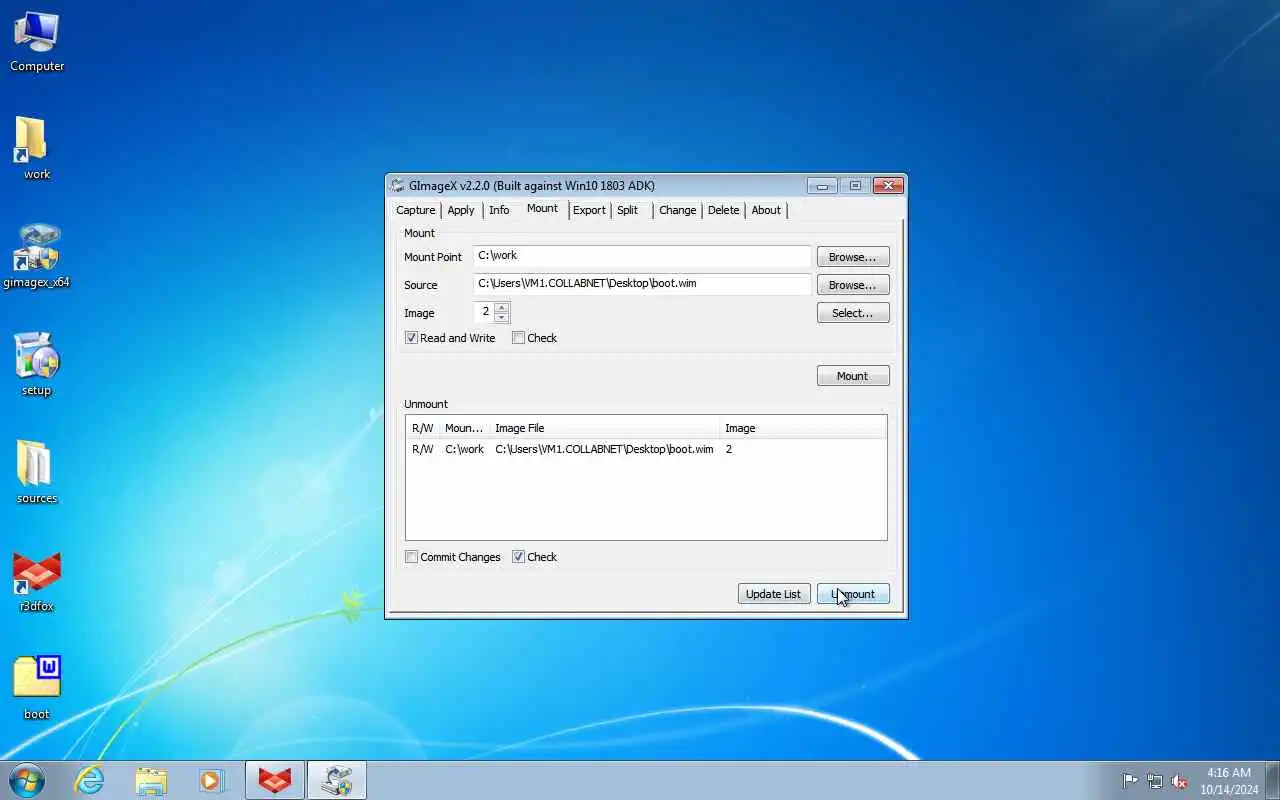Image resolution: width=1280 pixels, height=800 pixels.
Task: Select the Mount tab
Action: click(x=542, y=208)
